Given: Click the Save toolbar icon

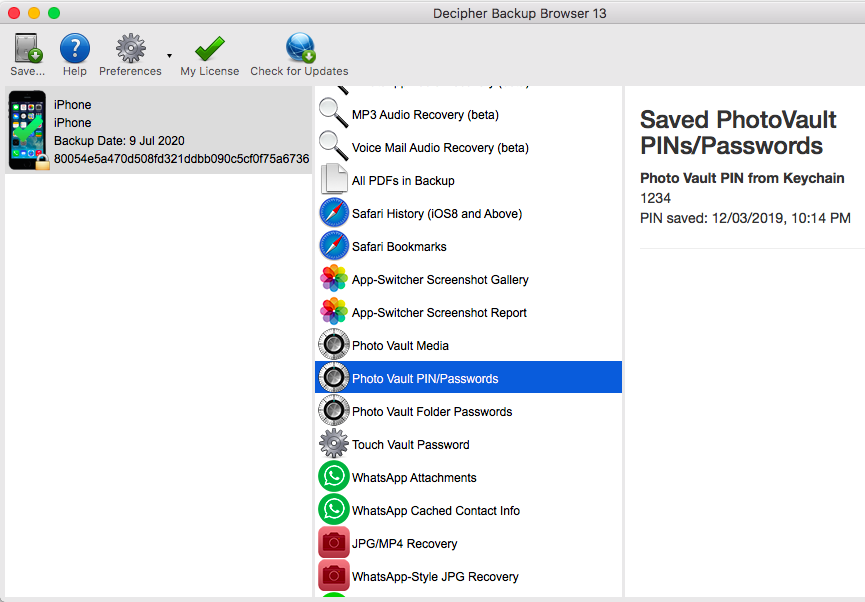Looking at the screenshot, I should pos(28,48).
